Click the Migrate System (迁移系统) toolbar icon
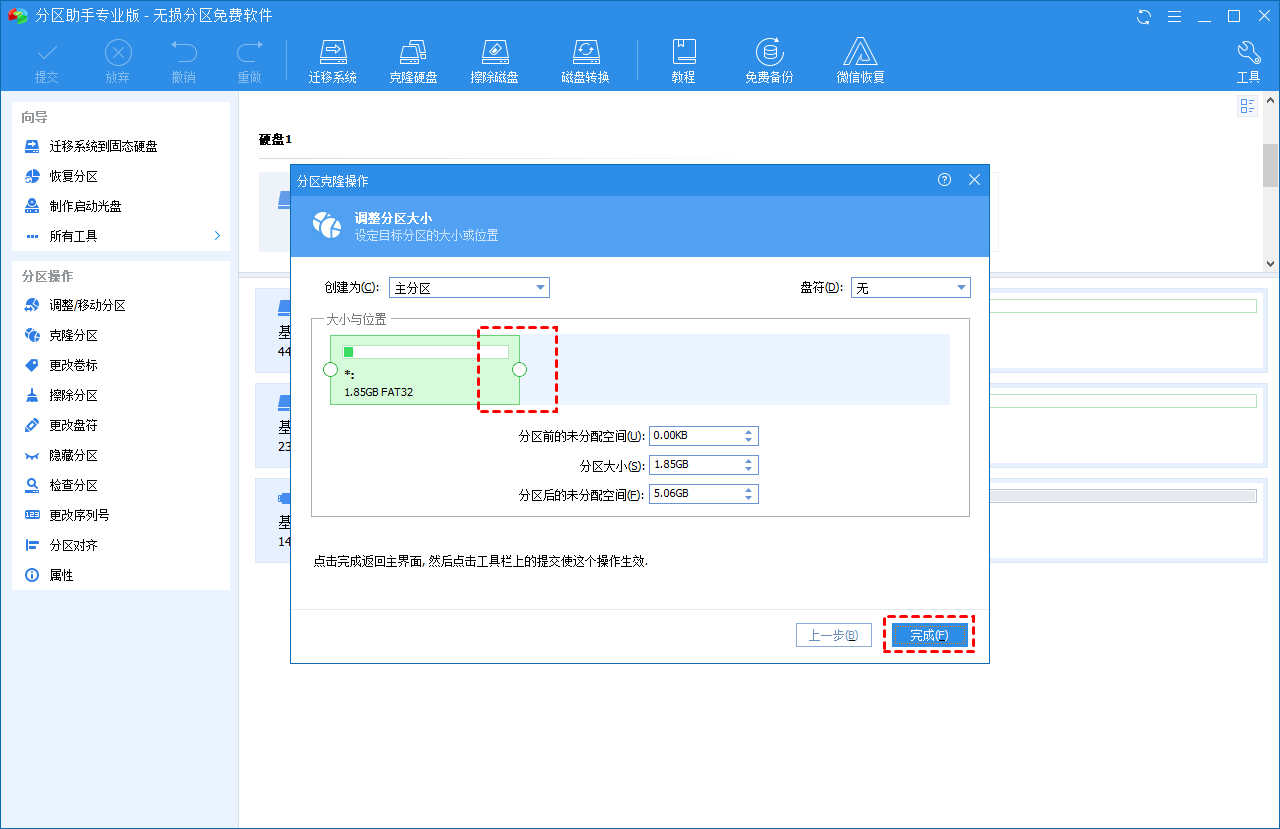The image size is (1280, 829). coord(332,61)
